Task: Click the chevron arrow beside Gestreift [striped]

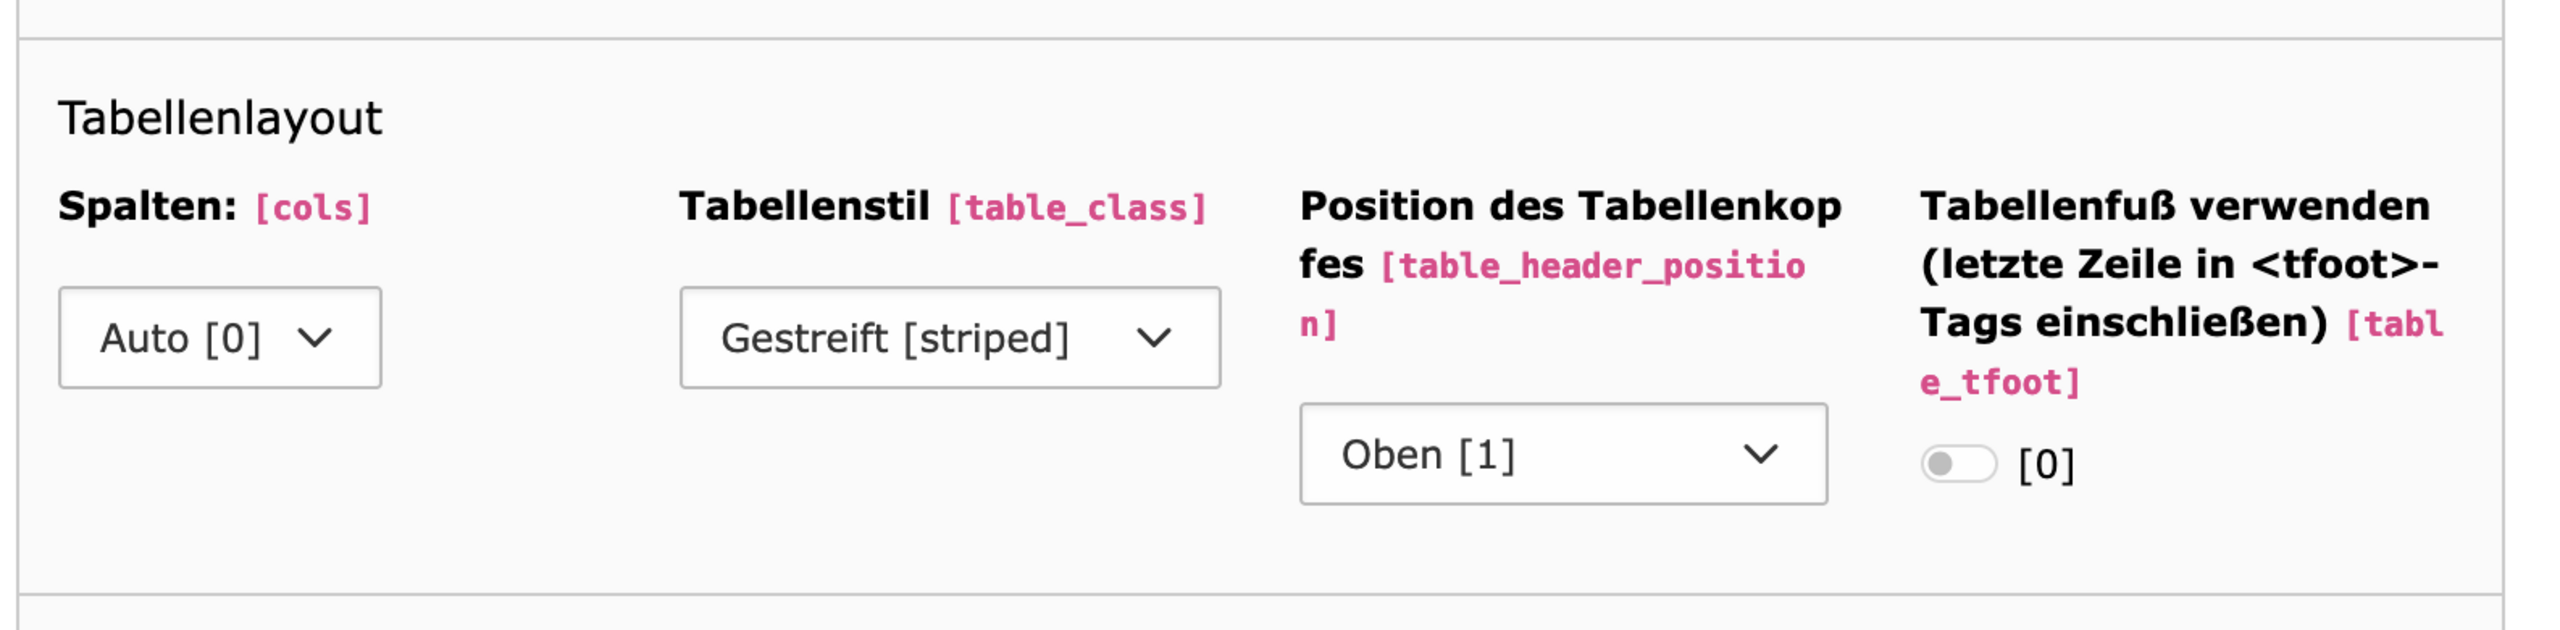Action: [1154, 338]
